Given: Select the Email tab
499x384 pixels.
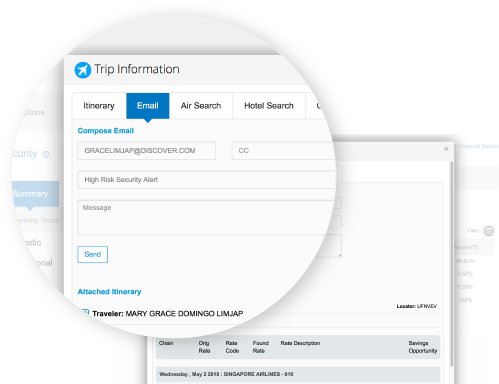Looking at the screenshot, I should point(148,106).
